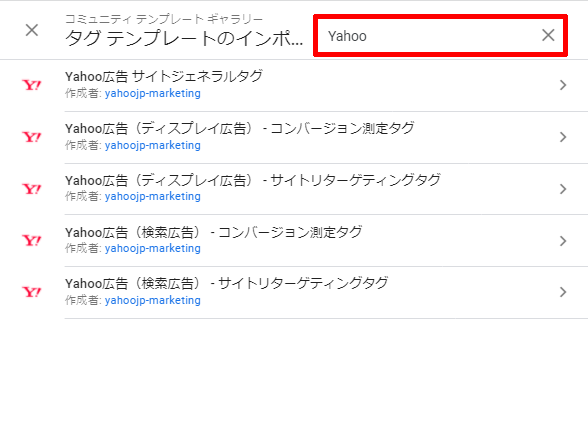This screenshot has height=423, width=588.
Task: Select Yahoo広告（検索広告）コンバージョン測定タグ title
Action: (214, 232)
